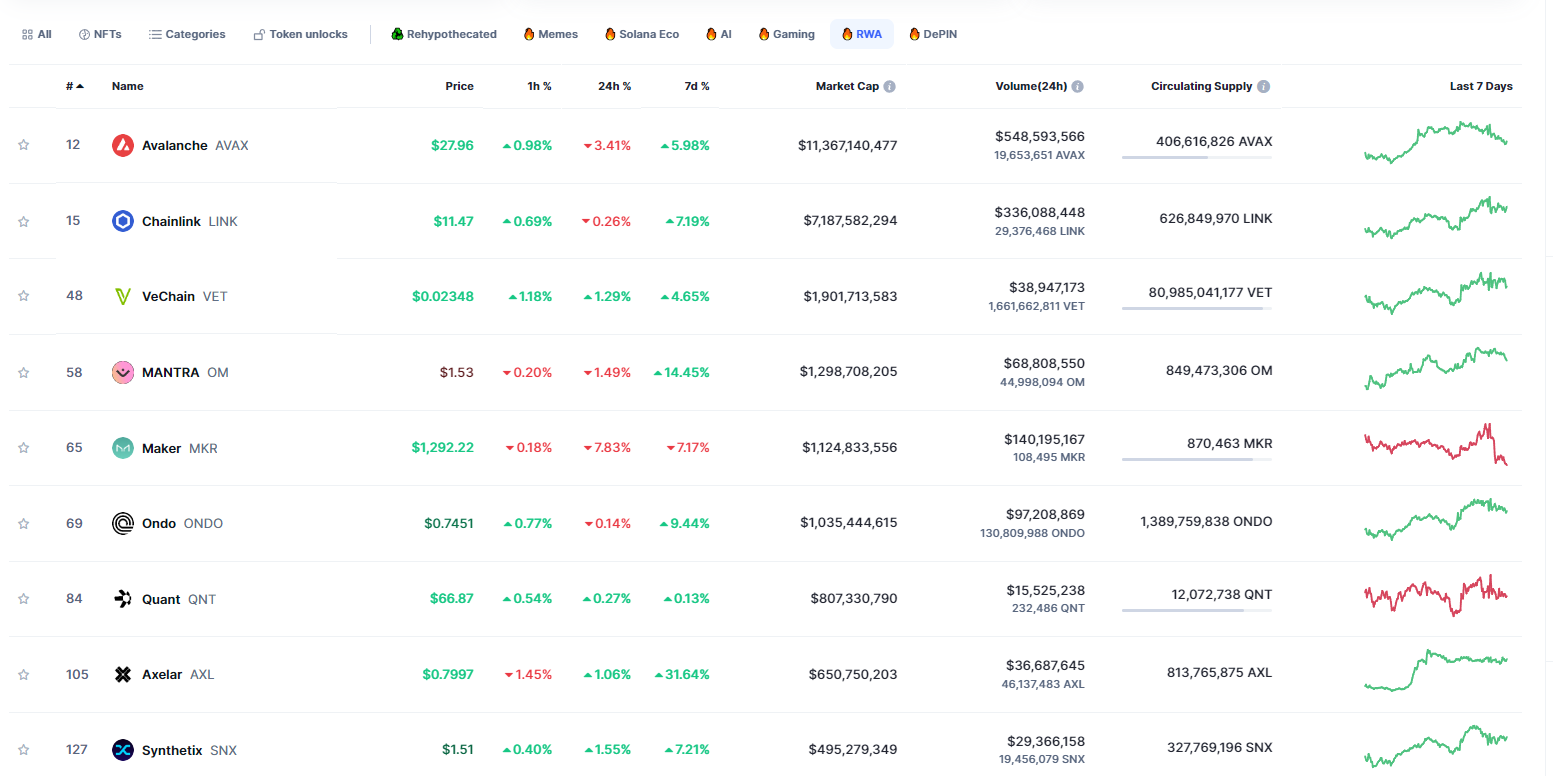
Task: Sort by 24h % column
Action: click(614, 86)
